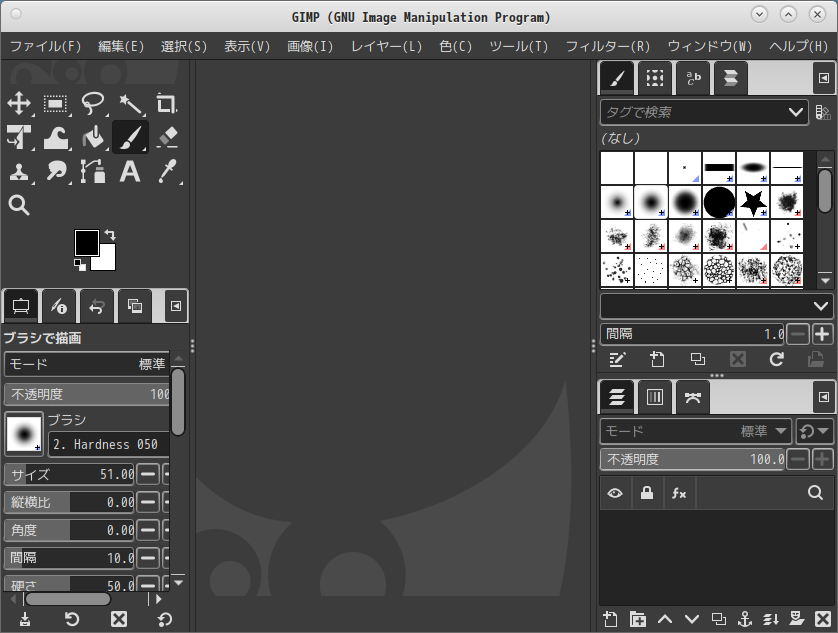Image resolution: width=838 pixels, height=633 pixels.
Task: Open the ウィンドウ(W) menu
Action: pos(710,47)
